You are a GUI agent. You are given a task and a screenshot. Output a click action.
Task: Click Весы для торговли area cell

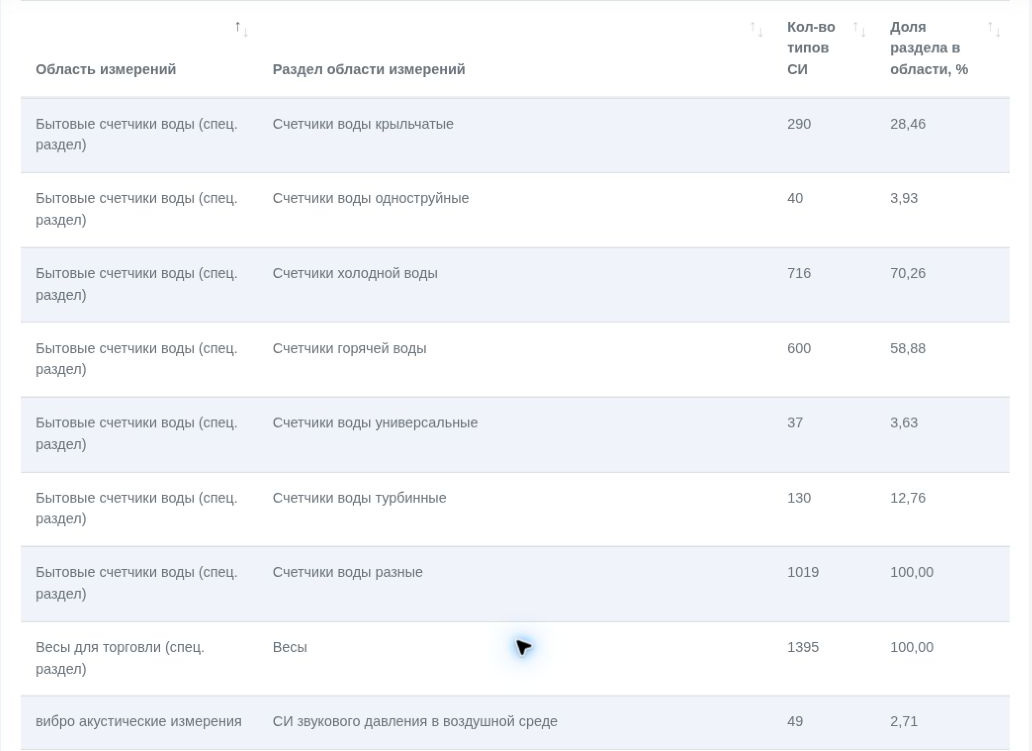[x=120, y=658]
